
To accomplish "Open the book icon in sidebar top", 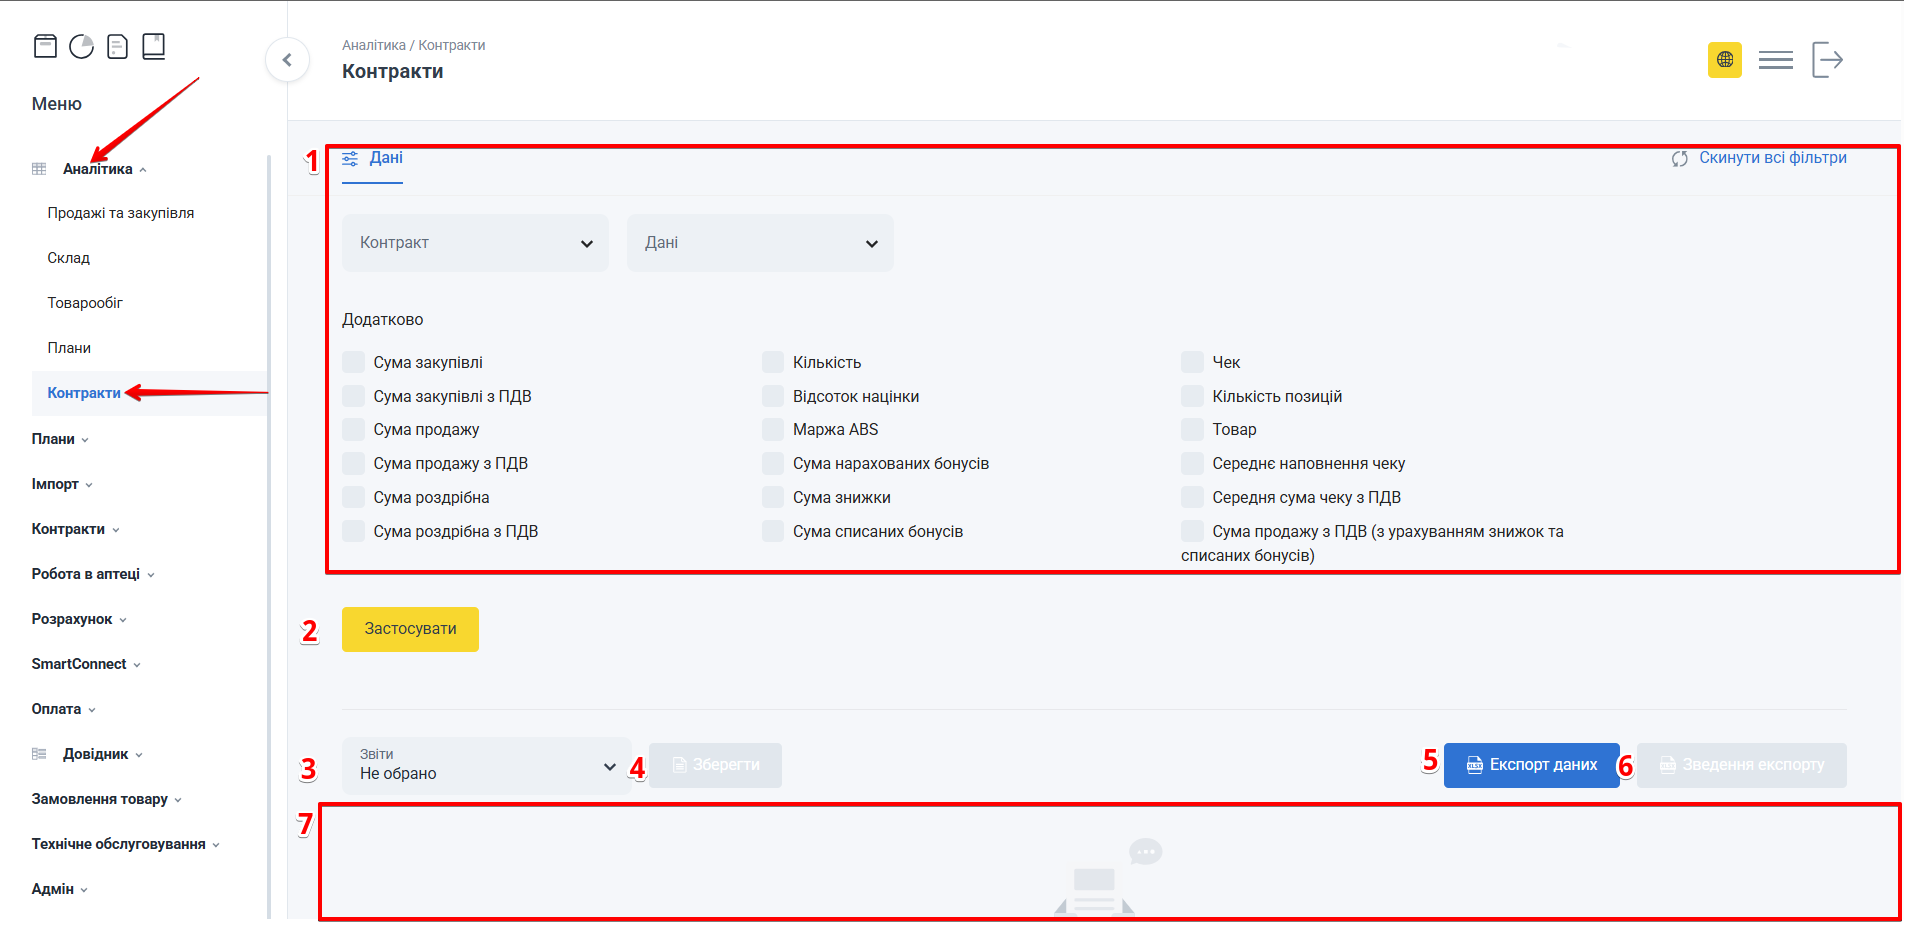I will point(153,46).
